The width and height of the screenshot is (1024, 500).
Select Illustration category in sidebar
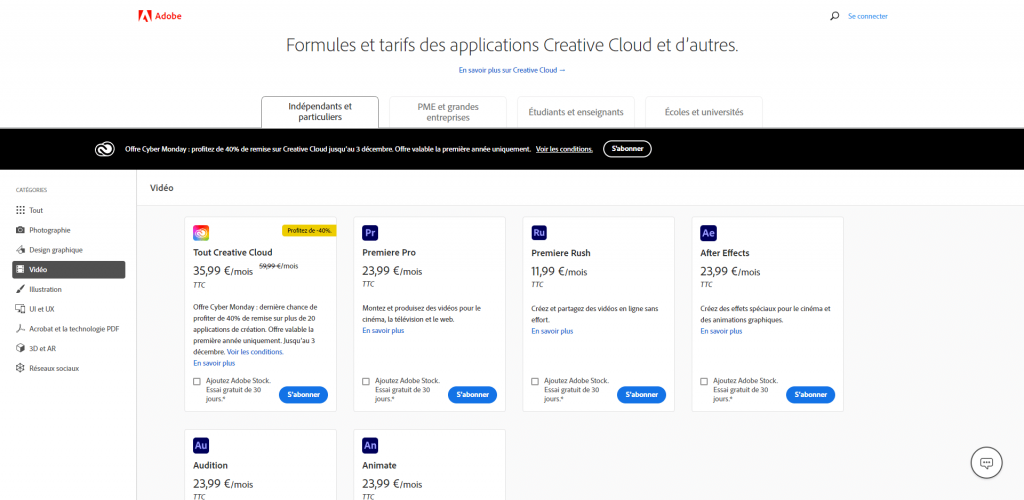tap(45, 289)
